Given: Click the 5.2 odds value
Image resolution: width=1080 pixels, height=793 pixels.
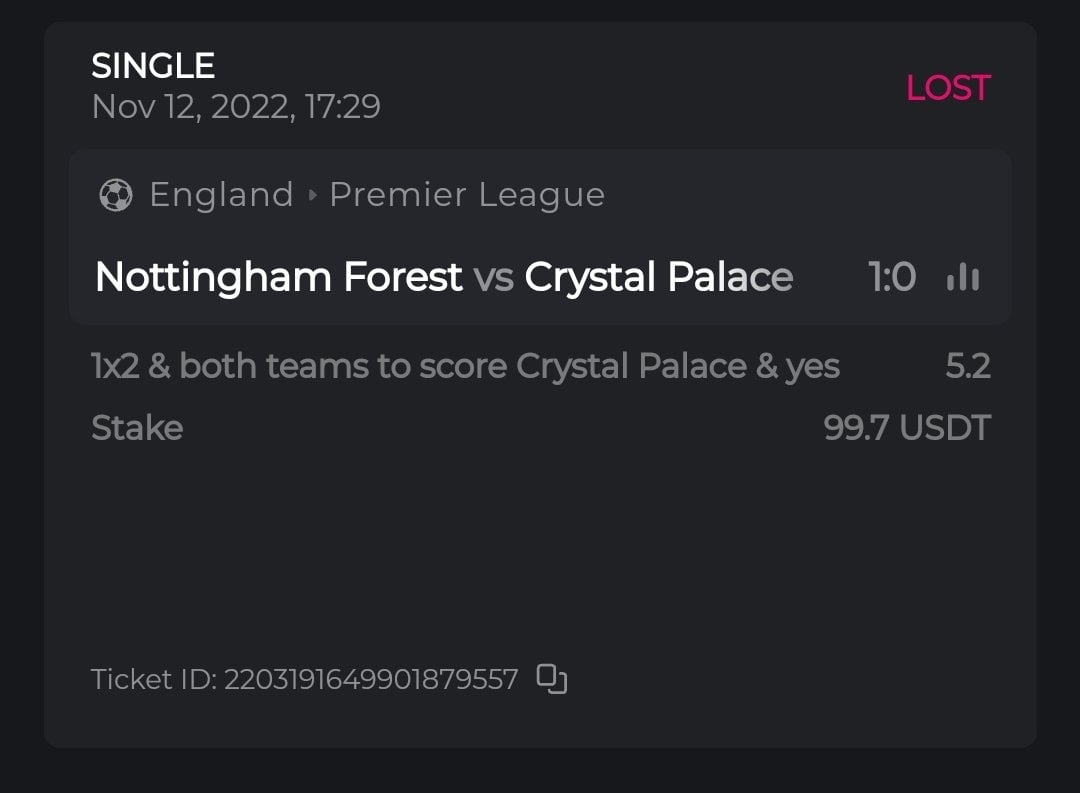Looking at the screenshot, I should 967,367.
